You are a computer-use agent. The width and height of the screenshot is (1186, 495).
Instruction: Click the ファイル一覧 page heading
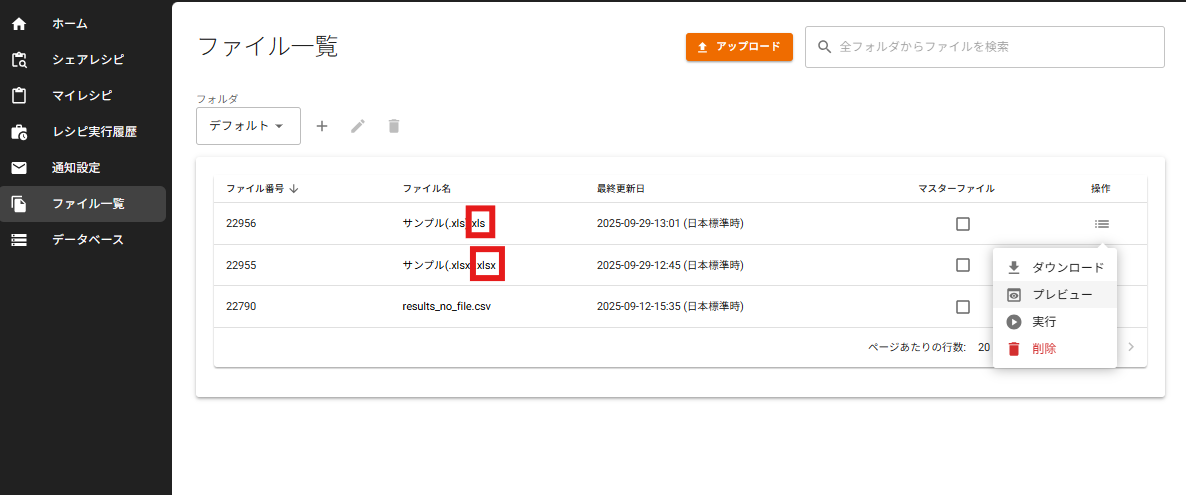[268, 47]
